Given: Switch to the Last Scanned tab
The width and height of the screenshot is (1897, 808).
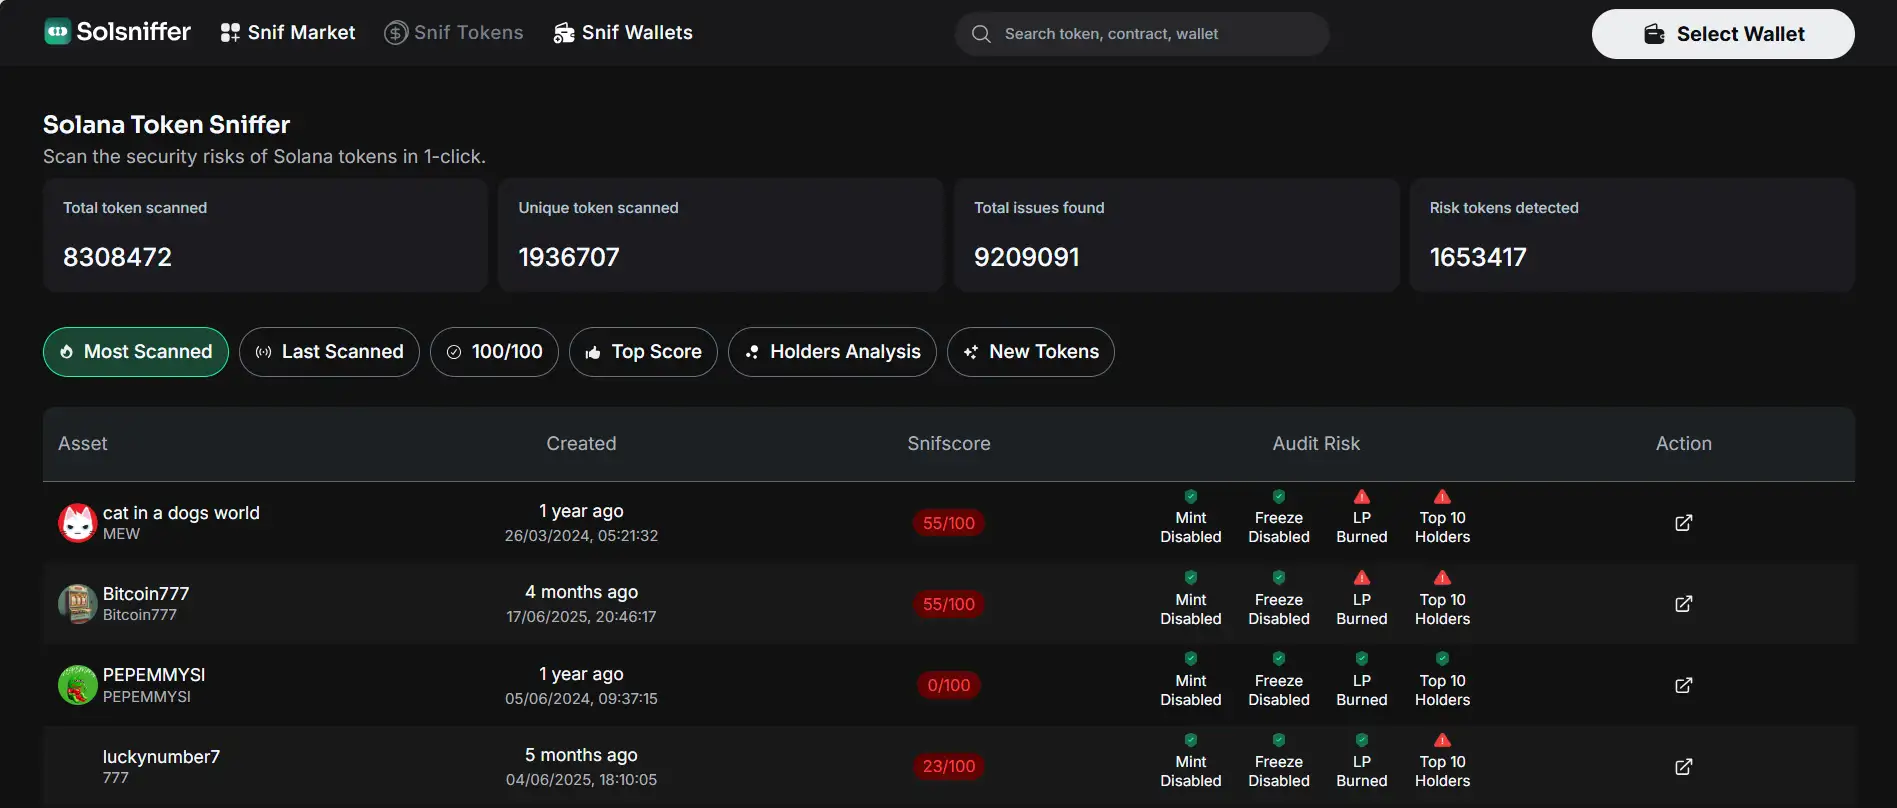Looking at the screenshot, I should (329, 352).
